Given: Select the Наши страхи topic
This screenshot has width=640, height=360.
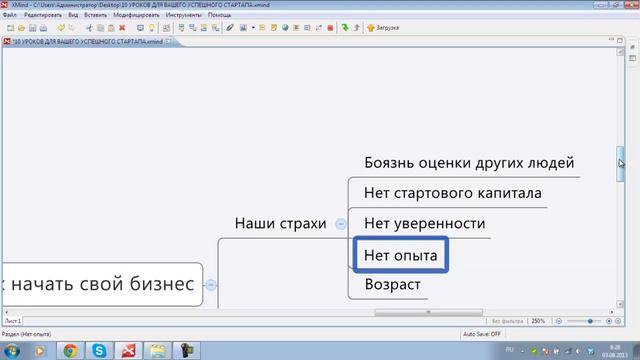Looking at the screenshot, I should click(x=280, y=223).
